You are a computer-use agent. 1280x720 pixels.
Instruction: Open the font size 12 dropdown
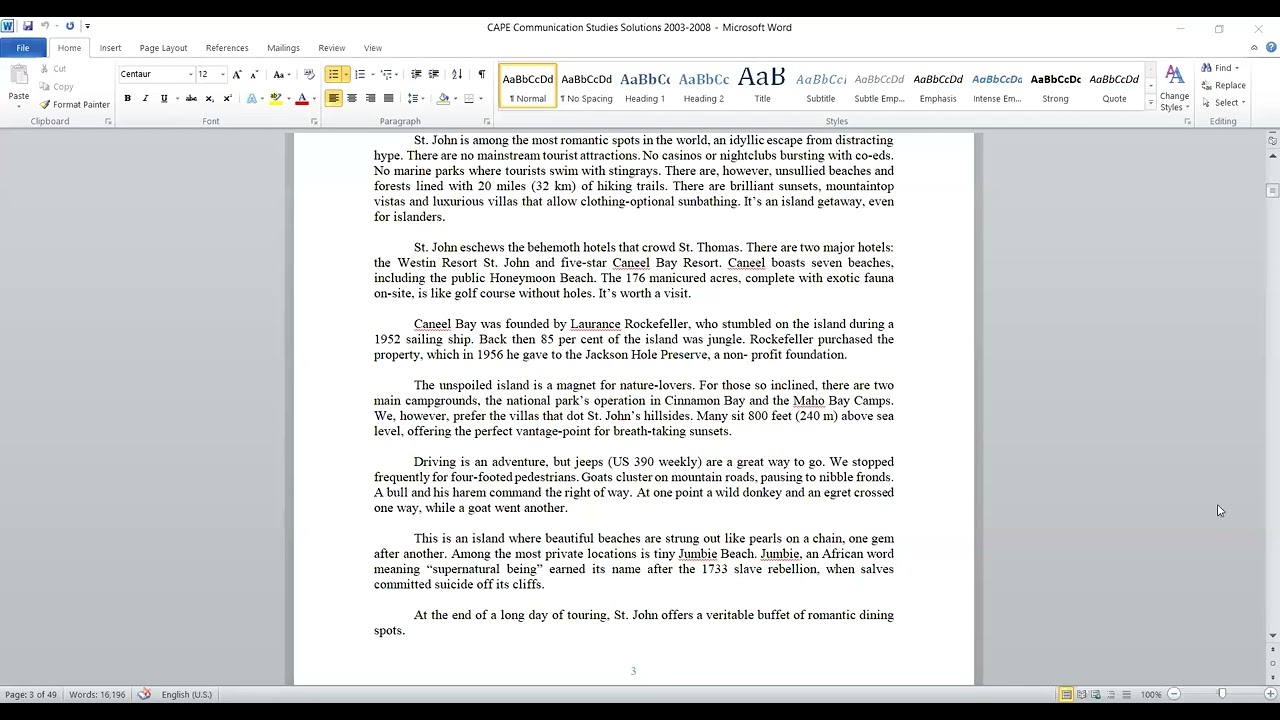[x=222, y=74]
